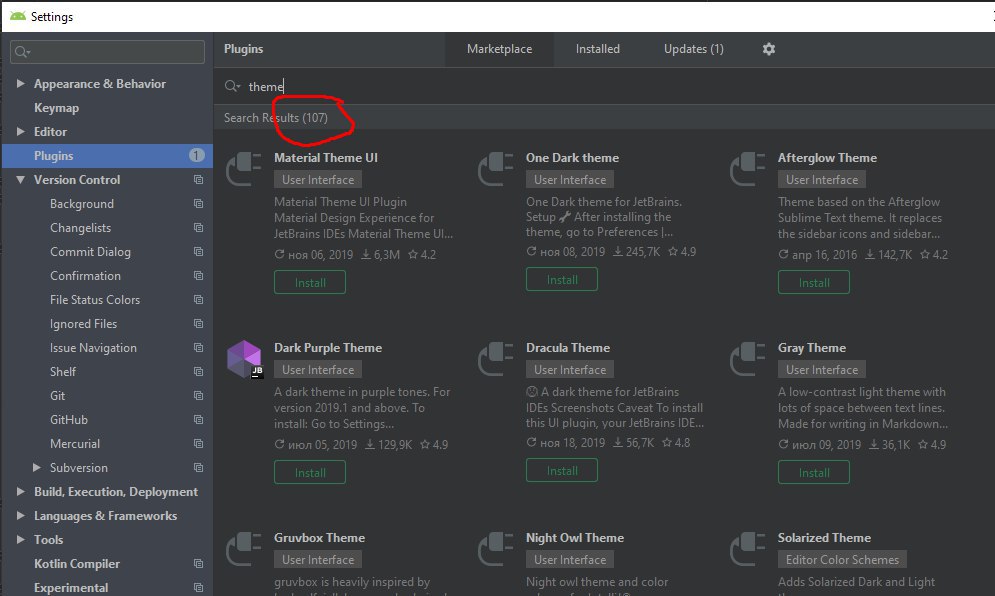Click the project-level icon beside Changelists
Viewport: 995px width, 596px height.
(199, 228)
